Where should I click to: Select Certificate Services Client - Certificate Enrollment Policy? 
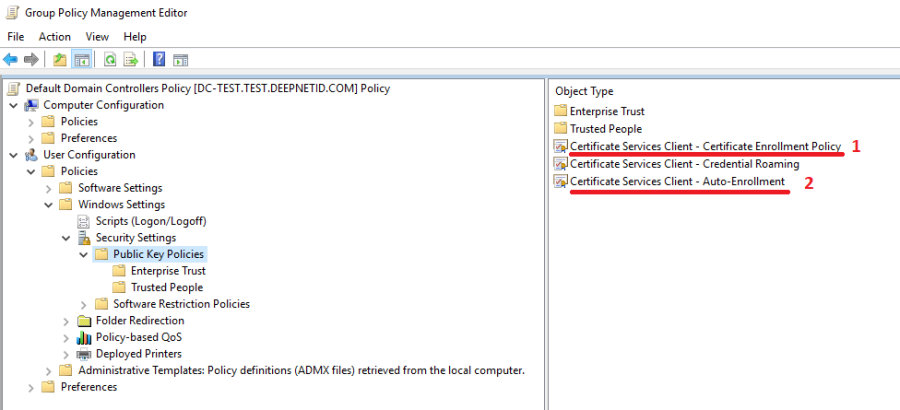704,146
